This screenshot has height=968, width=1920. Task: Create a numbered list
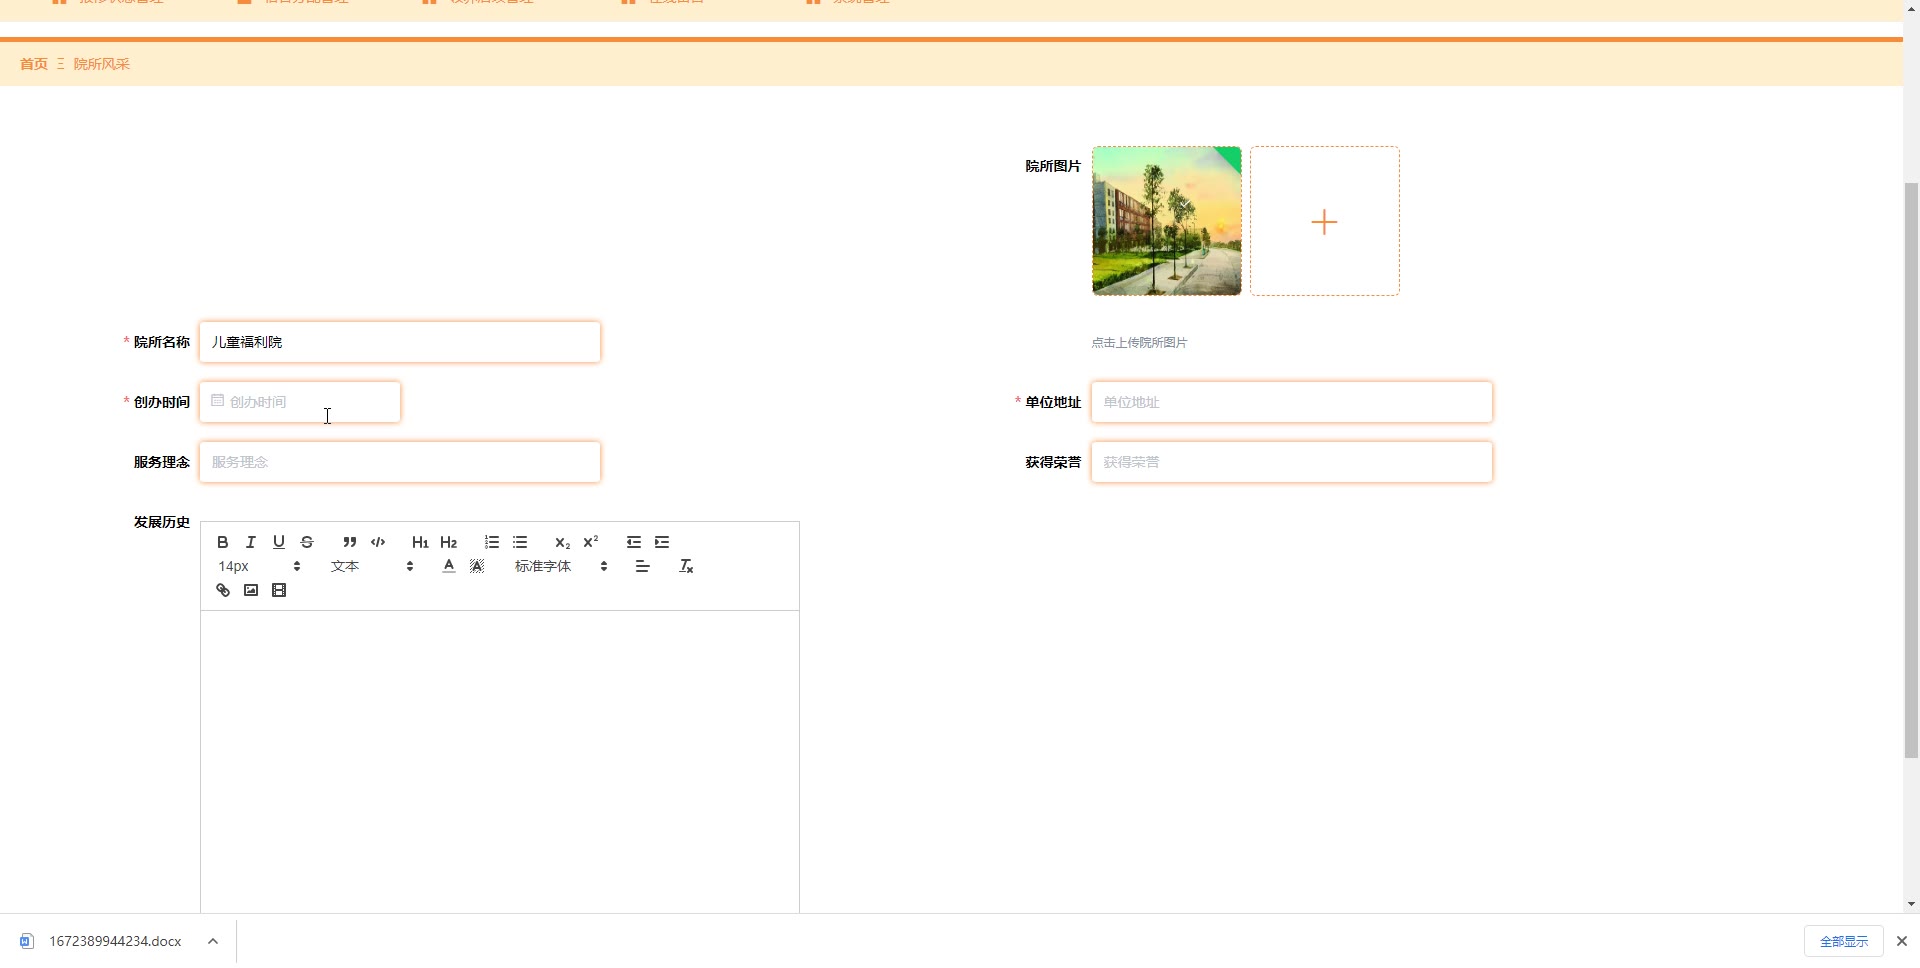click(x=492, y=542)
